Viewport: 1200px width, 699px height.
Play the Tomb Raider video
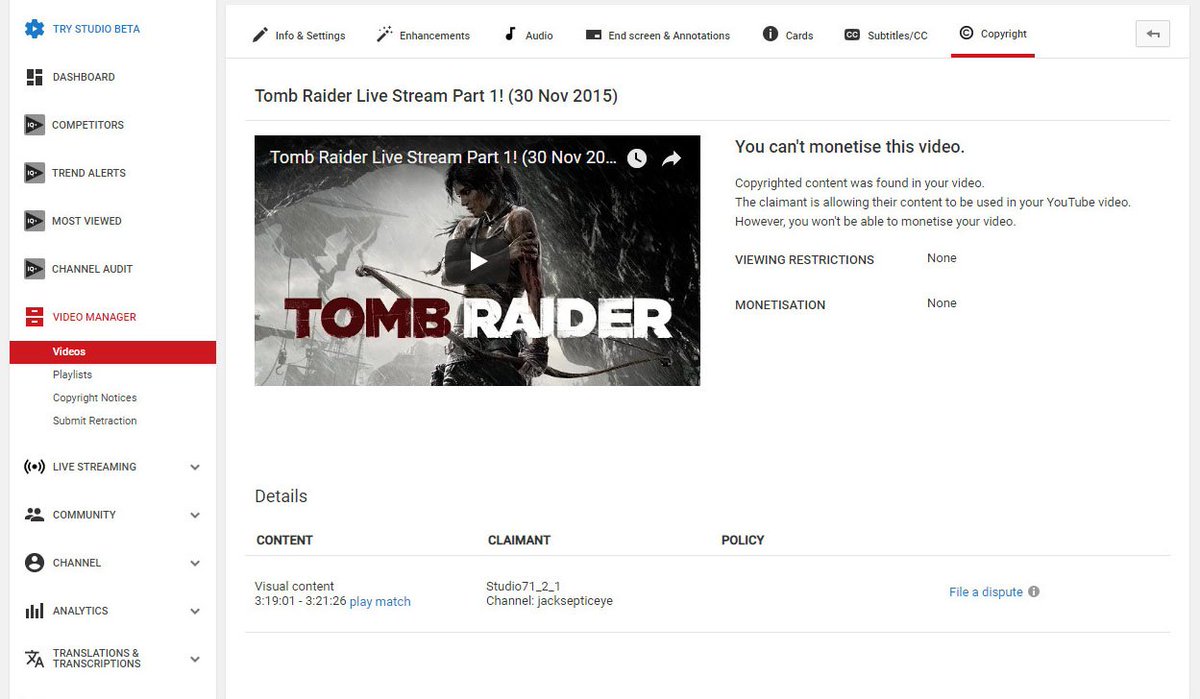point(478,261)
